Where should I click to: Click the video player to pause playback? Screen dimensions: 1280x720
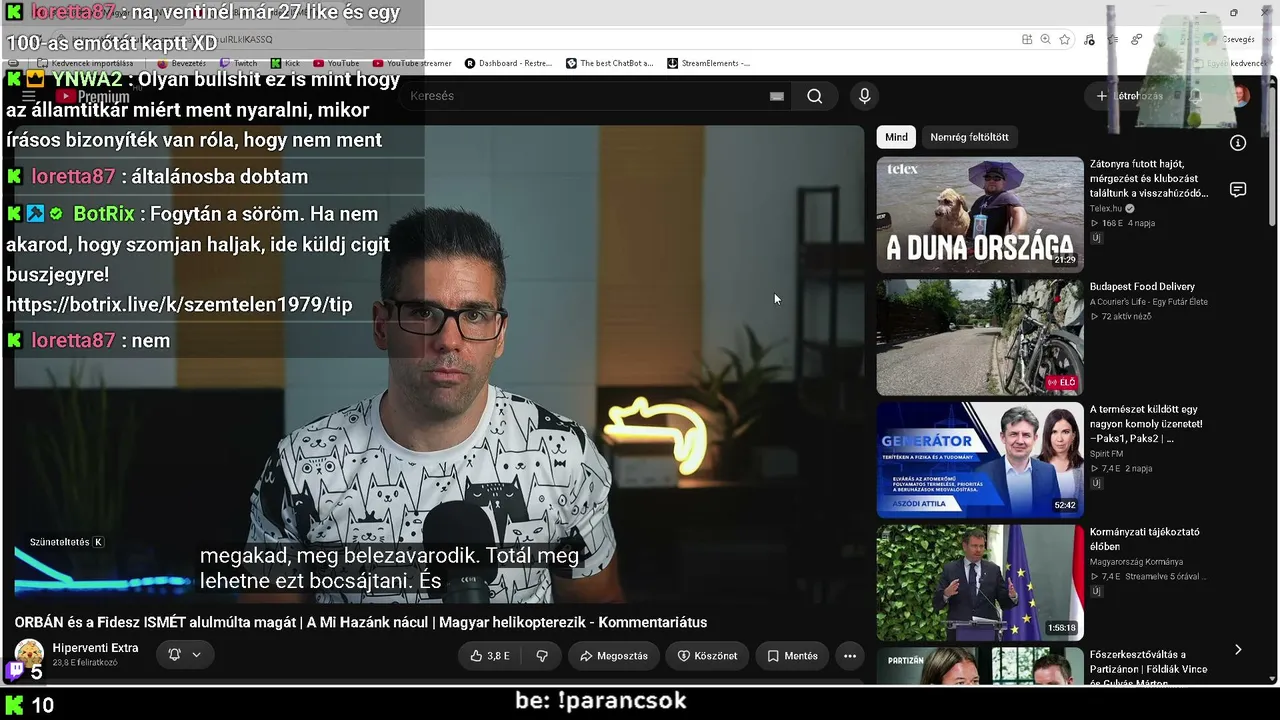pyautogui.click(x=438, y=364)
